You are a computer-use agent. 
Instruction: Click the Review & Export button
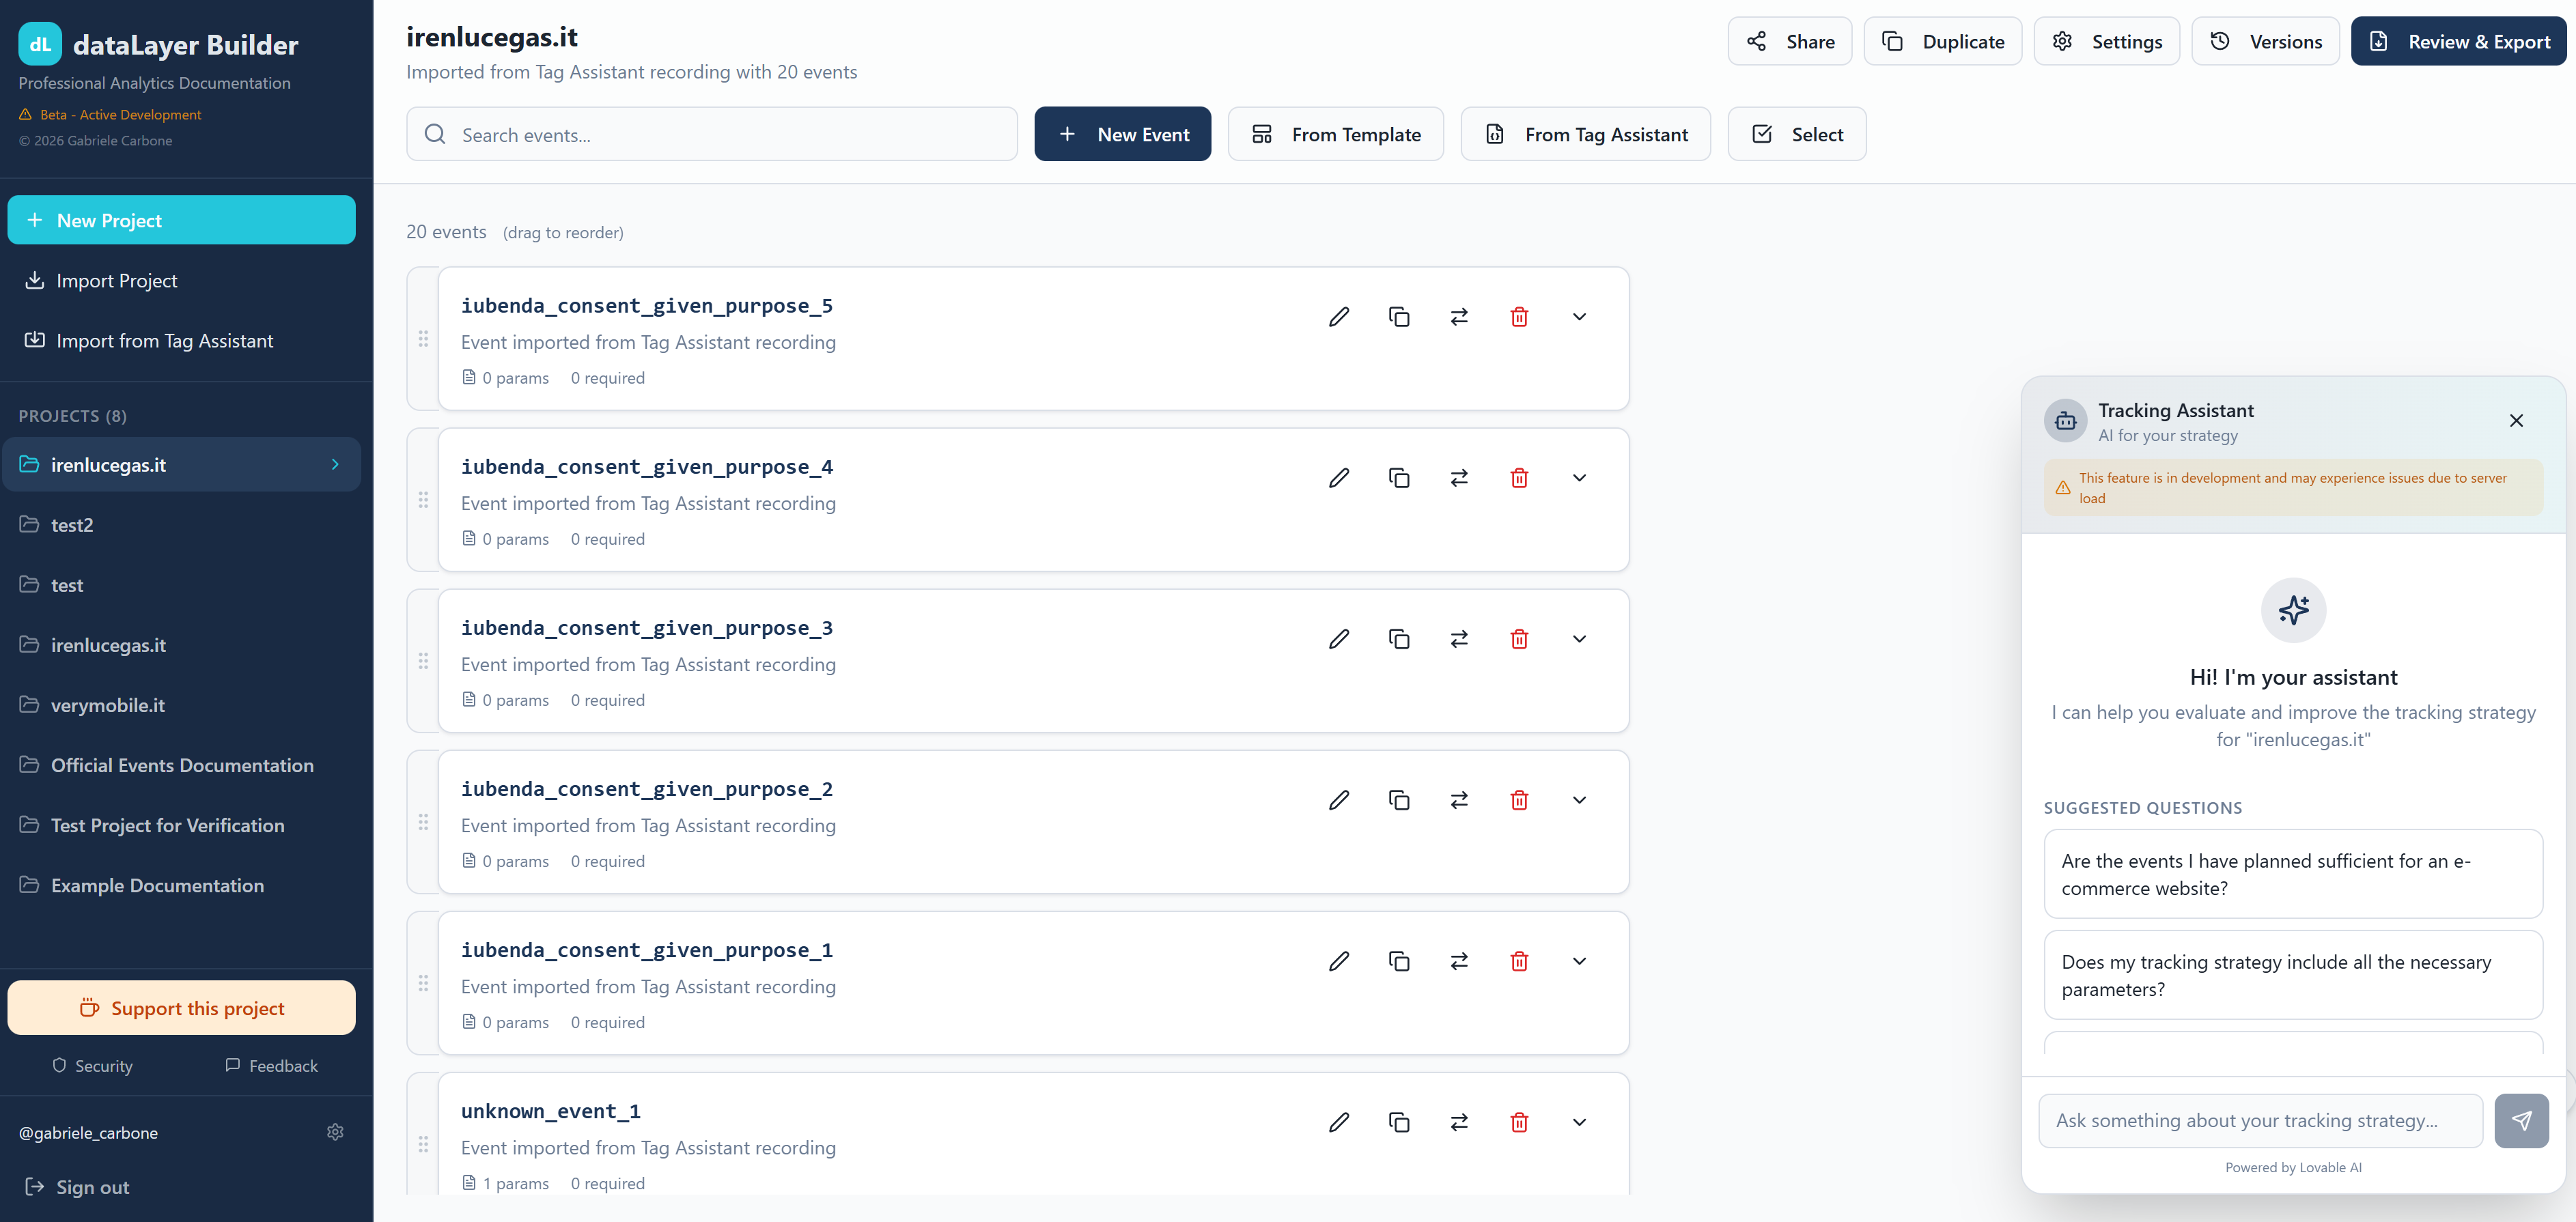2459,41
